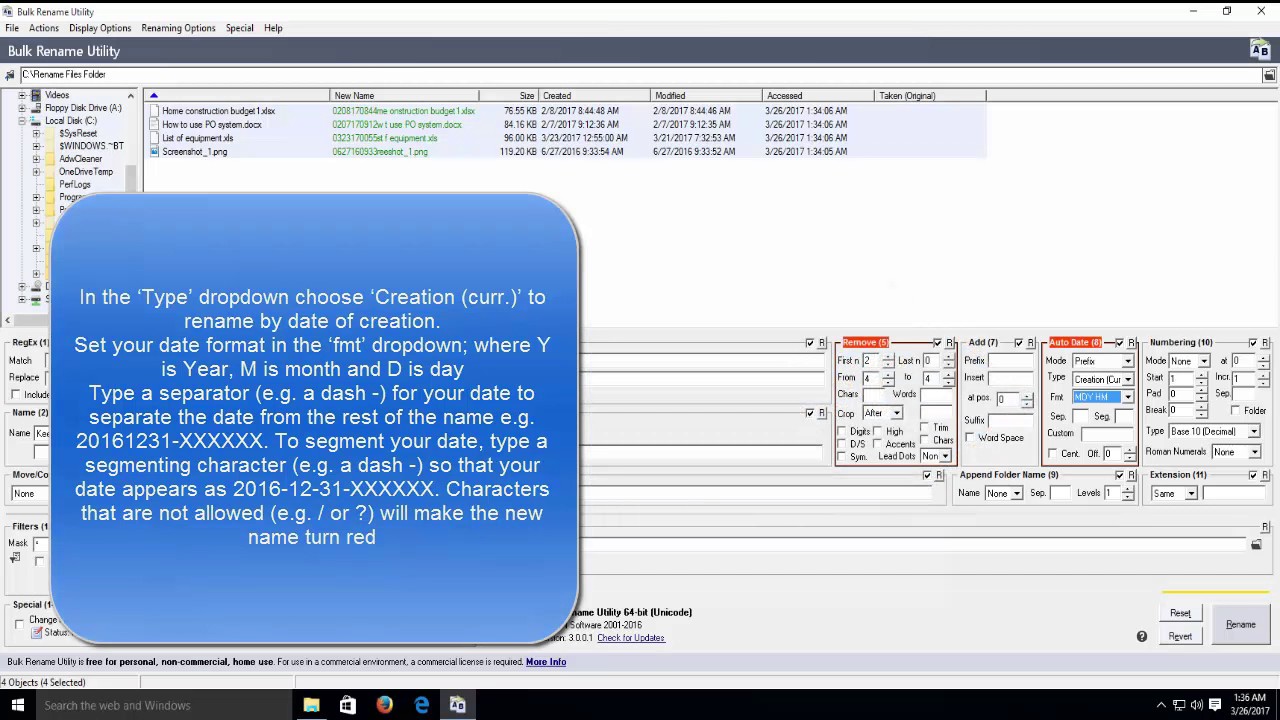Toggle the Auto Date (8) enable checkbox
Image resolution: width=1280 pixels, height=720 pixels.
tap(1119, 343)
